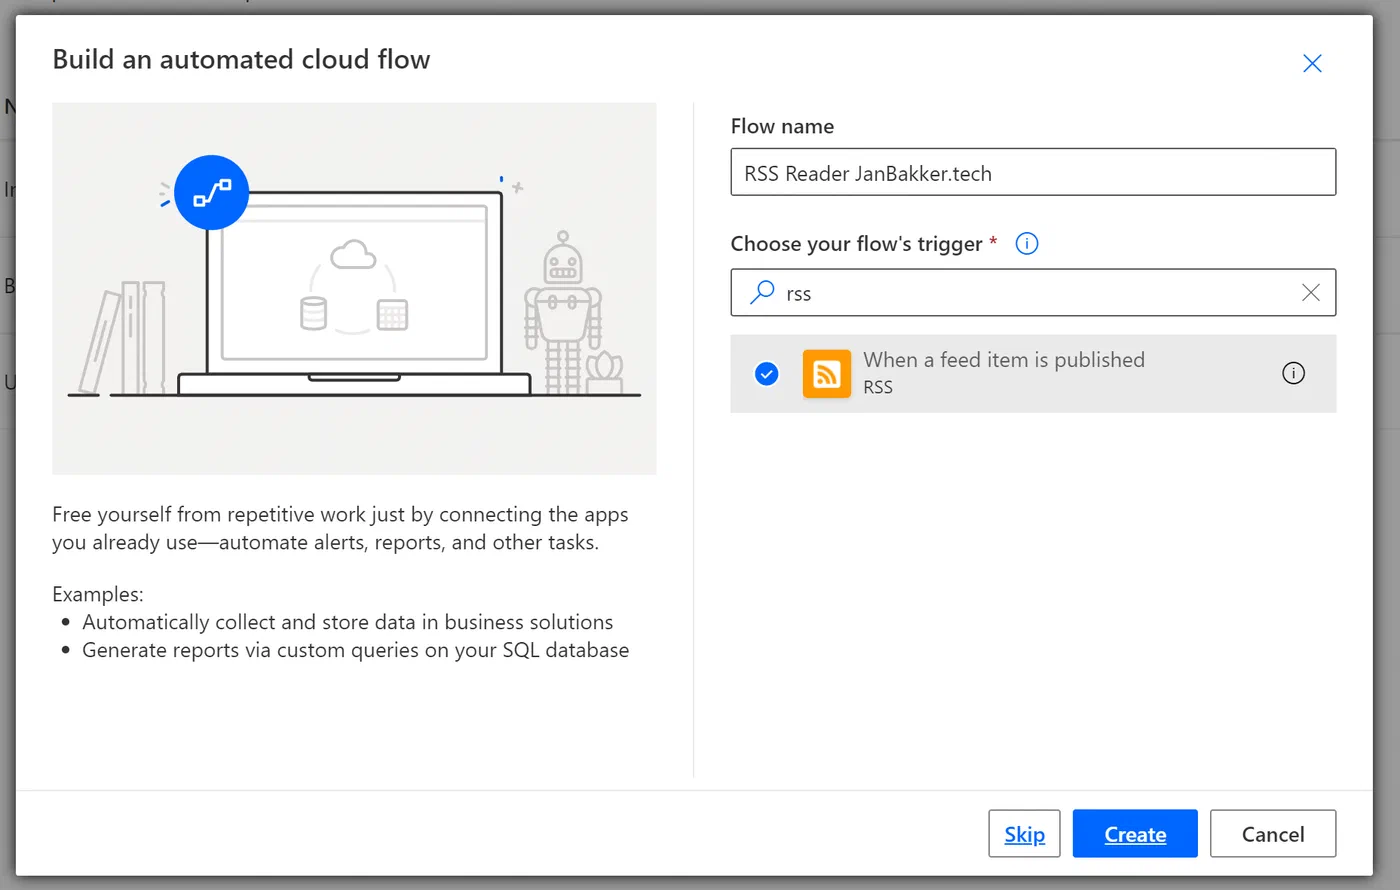The height and width of the screenshot is (890, 1400).
Task: Click the Skip button
Action: tap(1024, 834)
